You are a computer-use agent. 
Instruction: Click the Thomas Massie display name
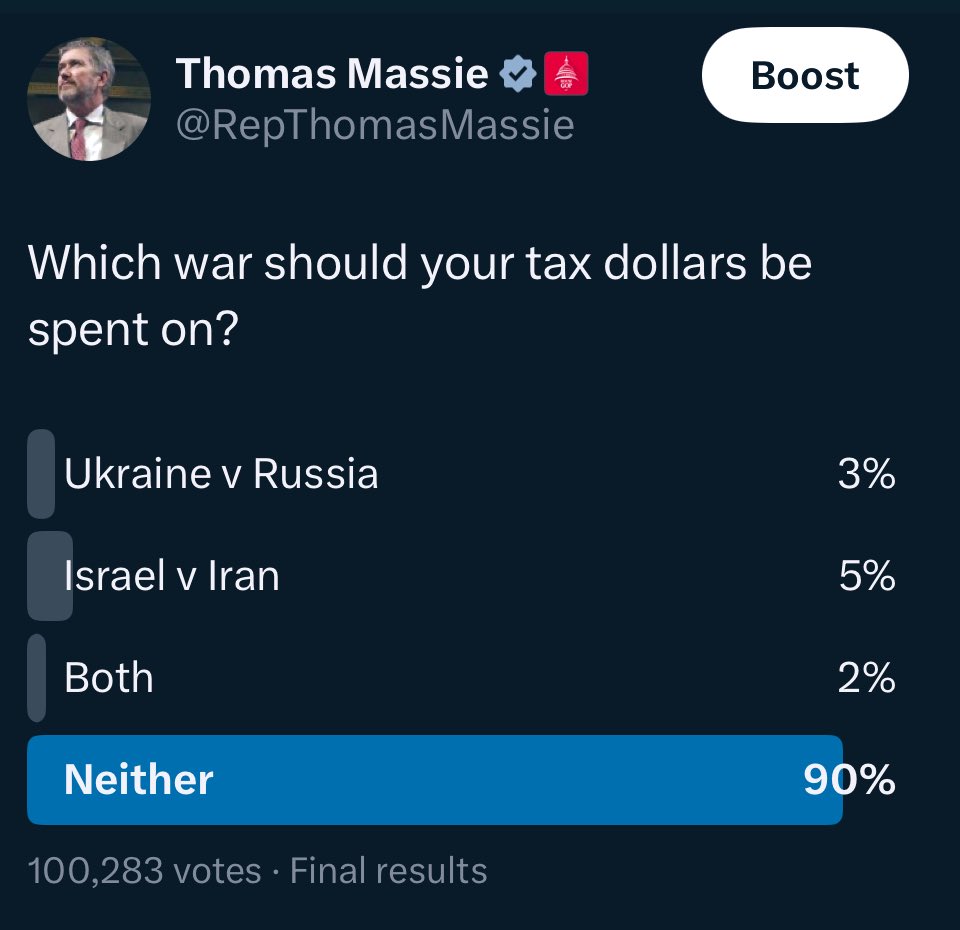tap(332, 75)
